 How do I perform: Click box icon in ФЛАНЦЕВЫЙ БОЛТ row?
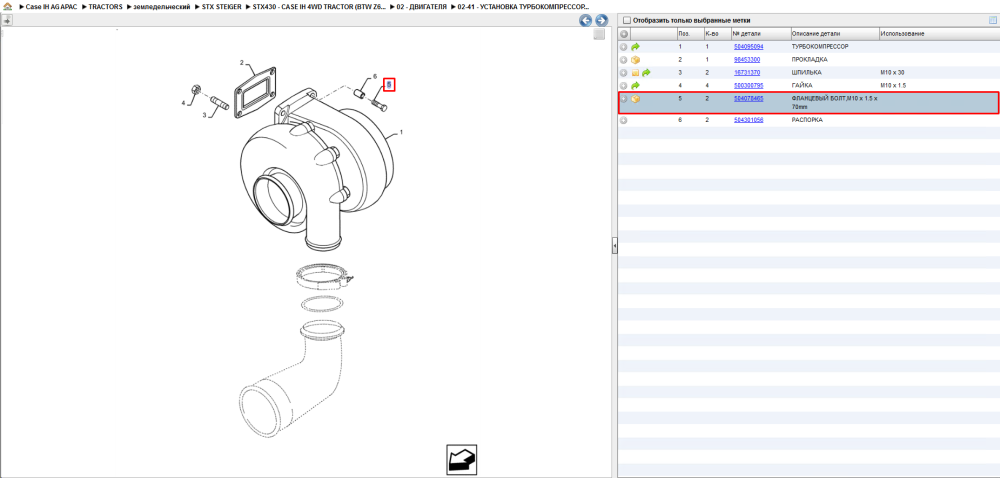pyautogui.click(x=635, y=99)
